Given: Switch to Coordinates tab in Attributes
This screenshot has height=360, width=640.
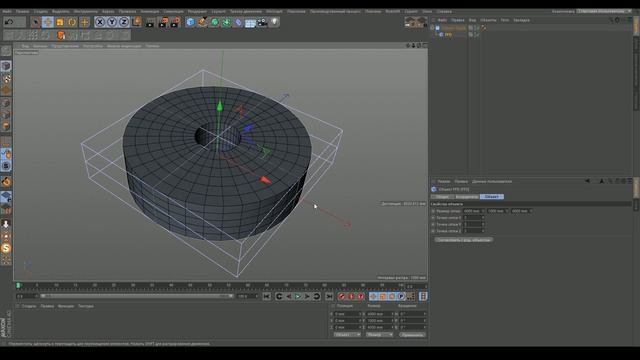Looking at the screenshot, I should click(467, 197).
